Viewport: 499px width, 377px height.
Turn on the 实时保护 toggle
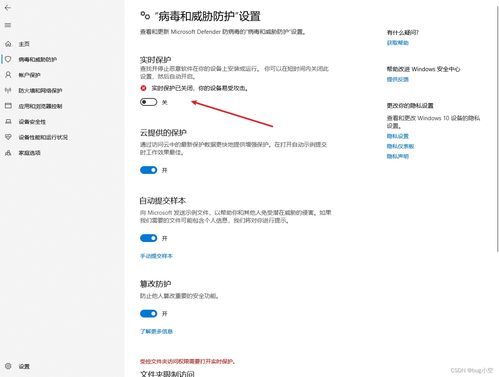(x=148, y=102)
